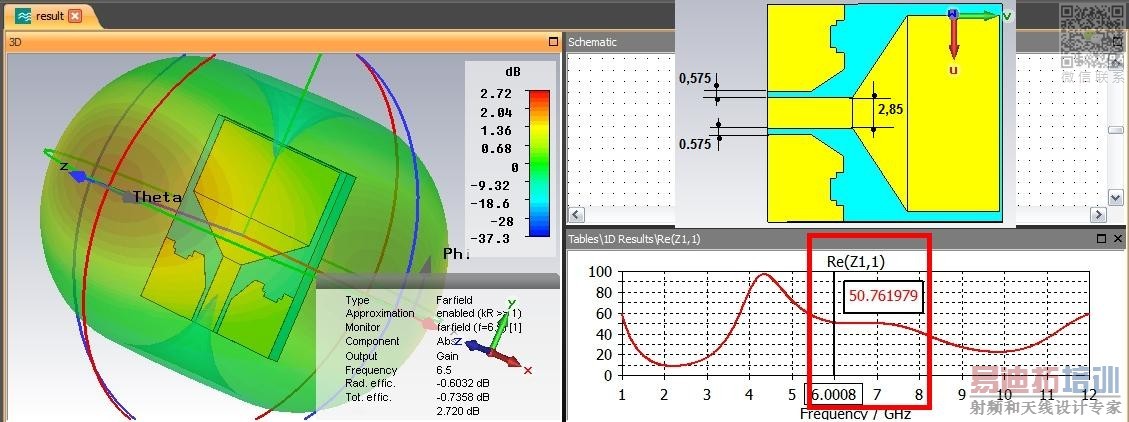Click the farfield dB color scale bar

click(539, 163)
